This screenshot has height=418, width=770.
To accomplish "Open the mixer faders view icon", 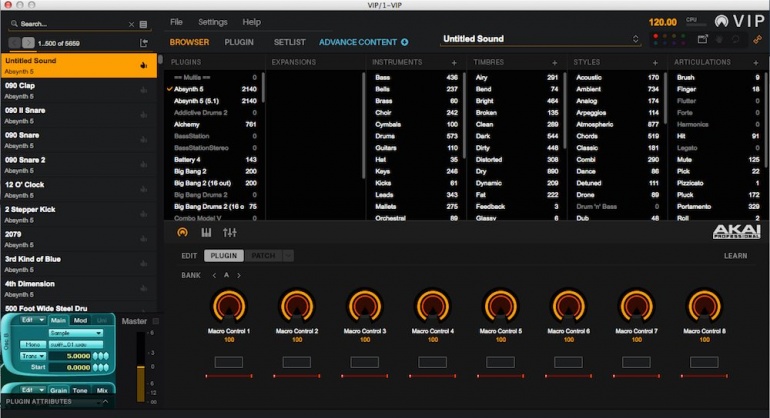I will click(x=230, y=232).
